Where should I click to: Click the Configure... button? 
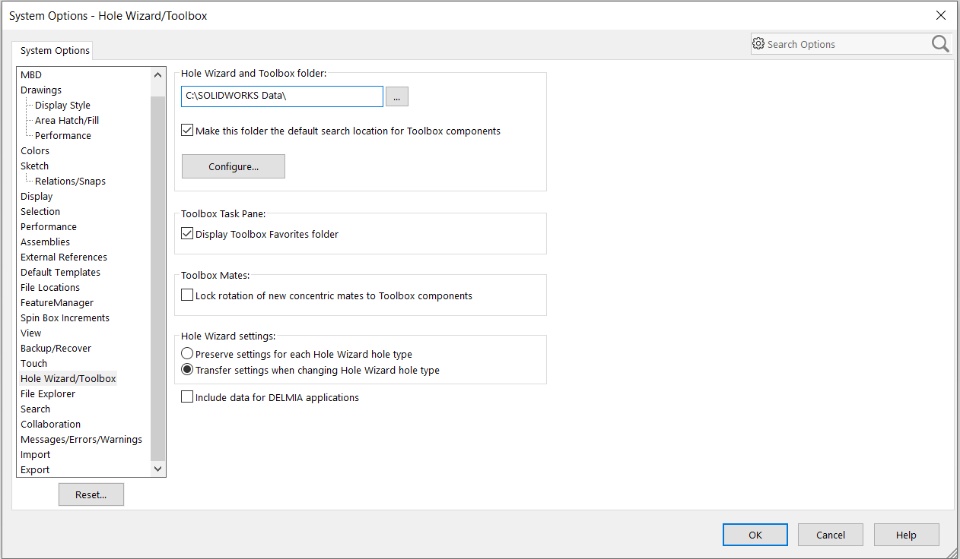(233, 167)
